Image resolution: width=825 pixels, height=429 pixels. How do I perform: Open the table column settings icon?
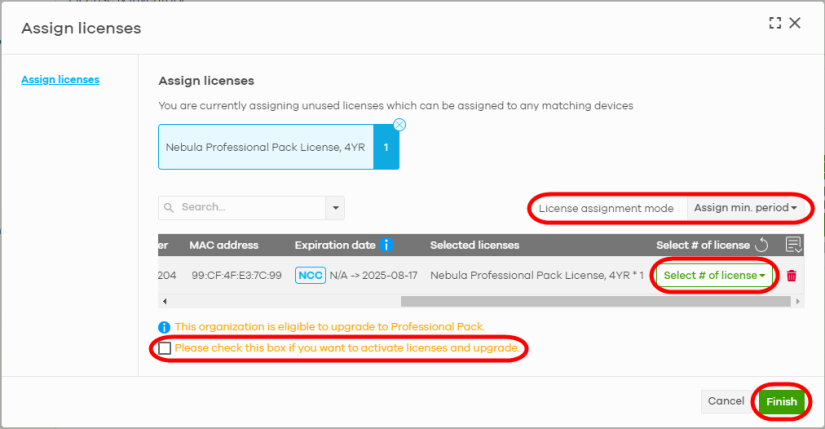pos(794,245)
